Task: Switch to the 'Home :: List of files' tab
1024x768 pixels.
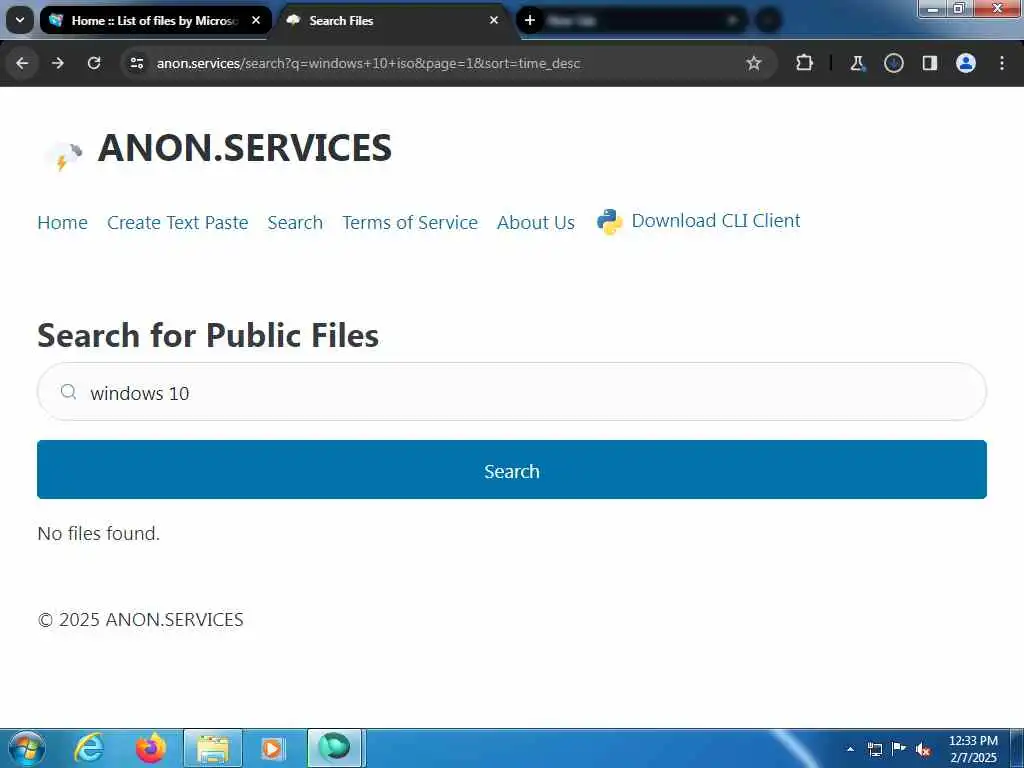Action: point(155,20)
